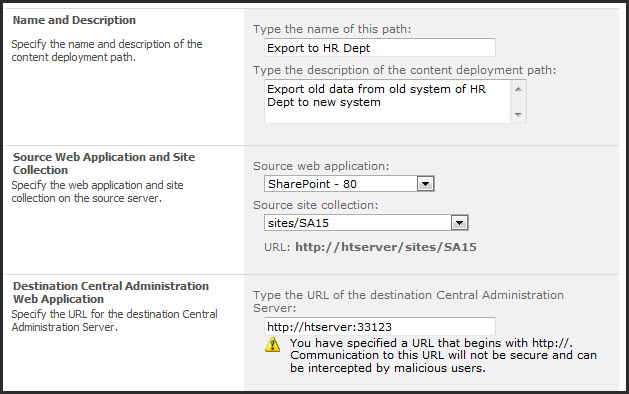Open the Source site collection dropdown
629x394 pixels.
pyautogui.click(x=459, y=223)
